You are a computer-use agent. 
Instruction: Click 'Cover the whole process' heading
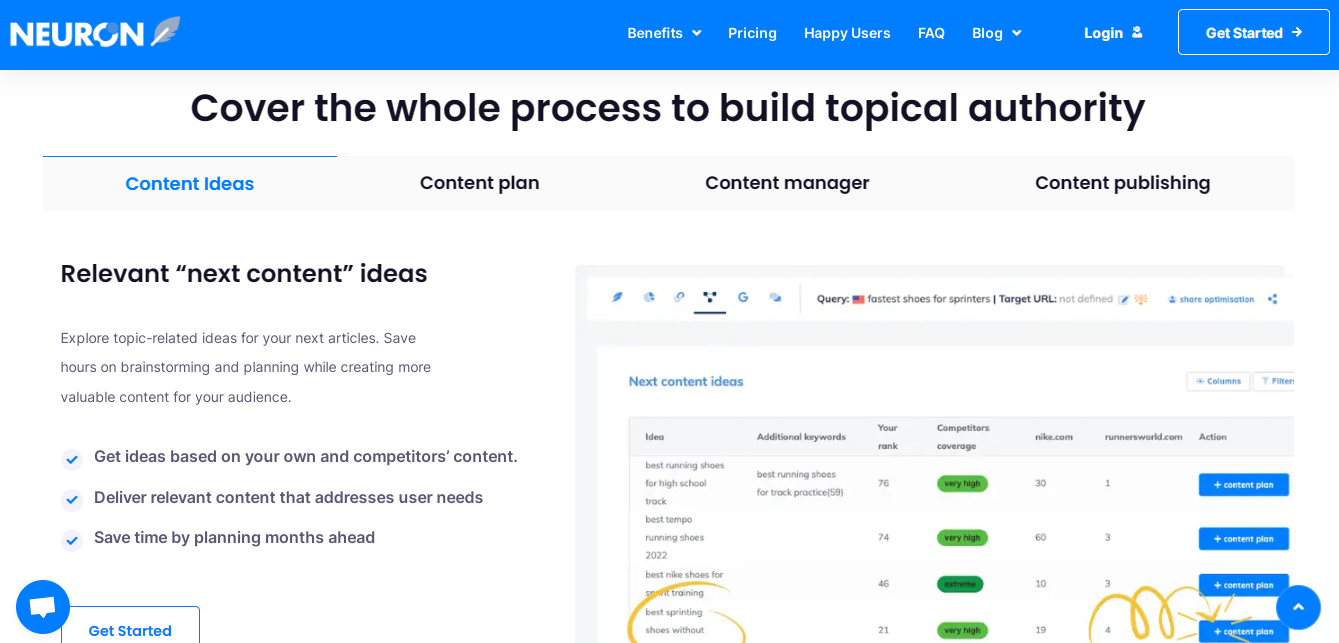coord(668,108)
